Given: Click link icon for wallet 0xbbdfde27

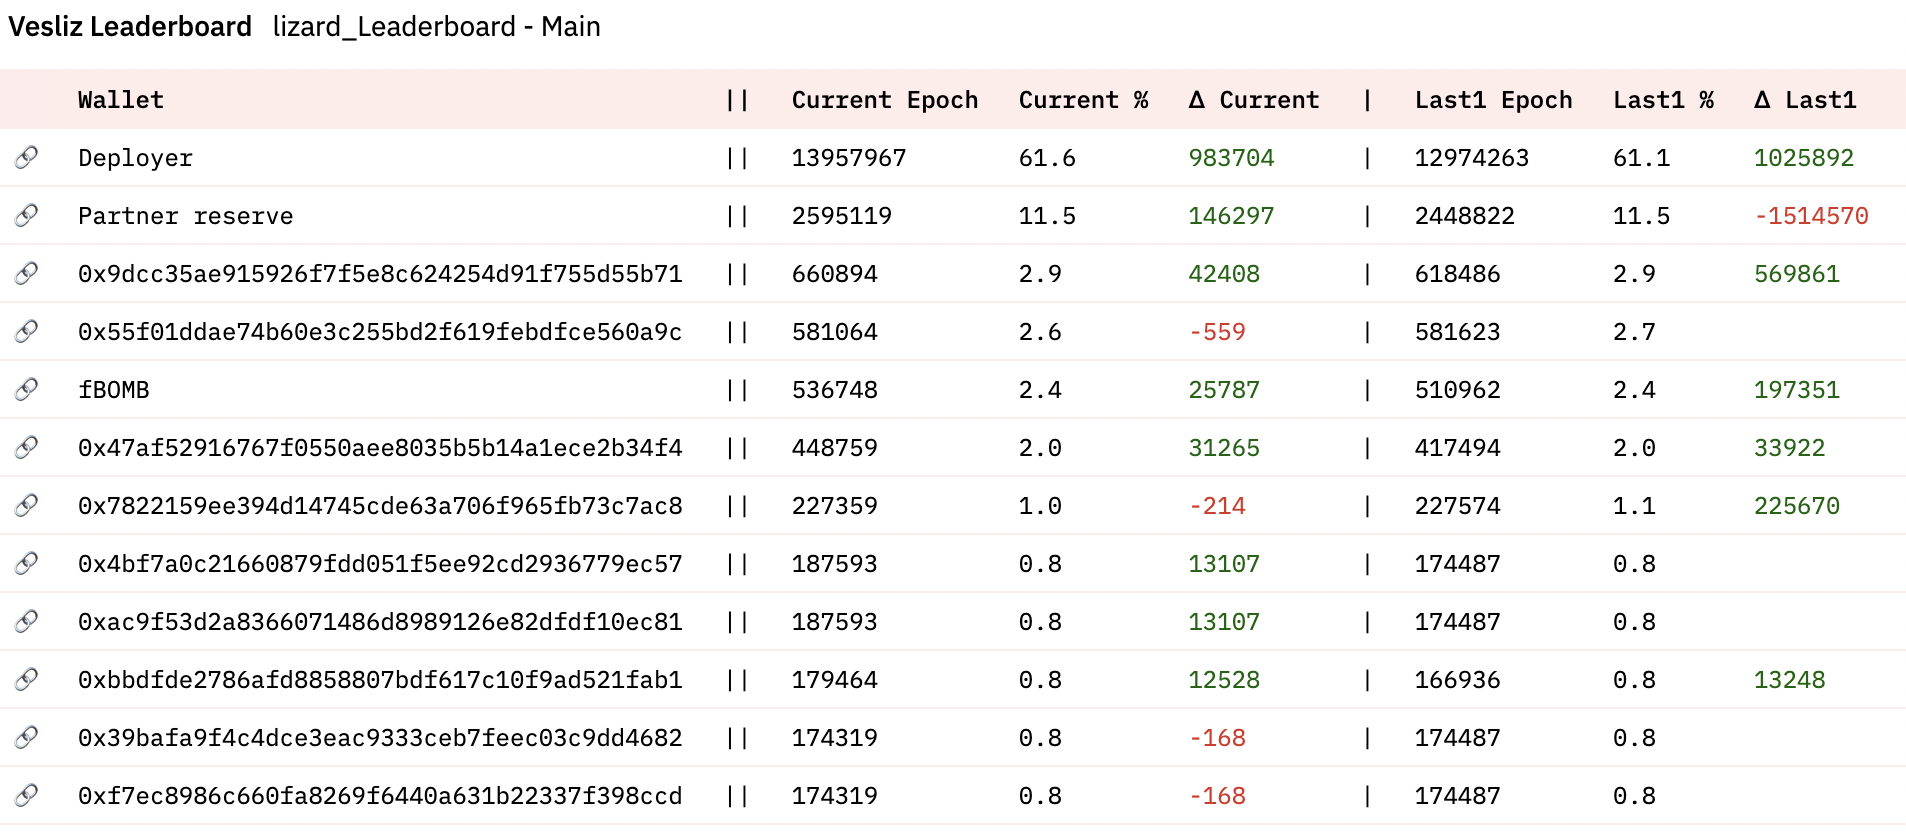Looking at the screenshot, I should click(x=27, y=679).
